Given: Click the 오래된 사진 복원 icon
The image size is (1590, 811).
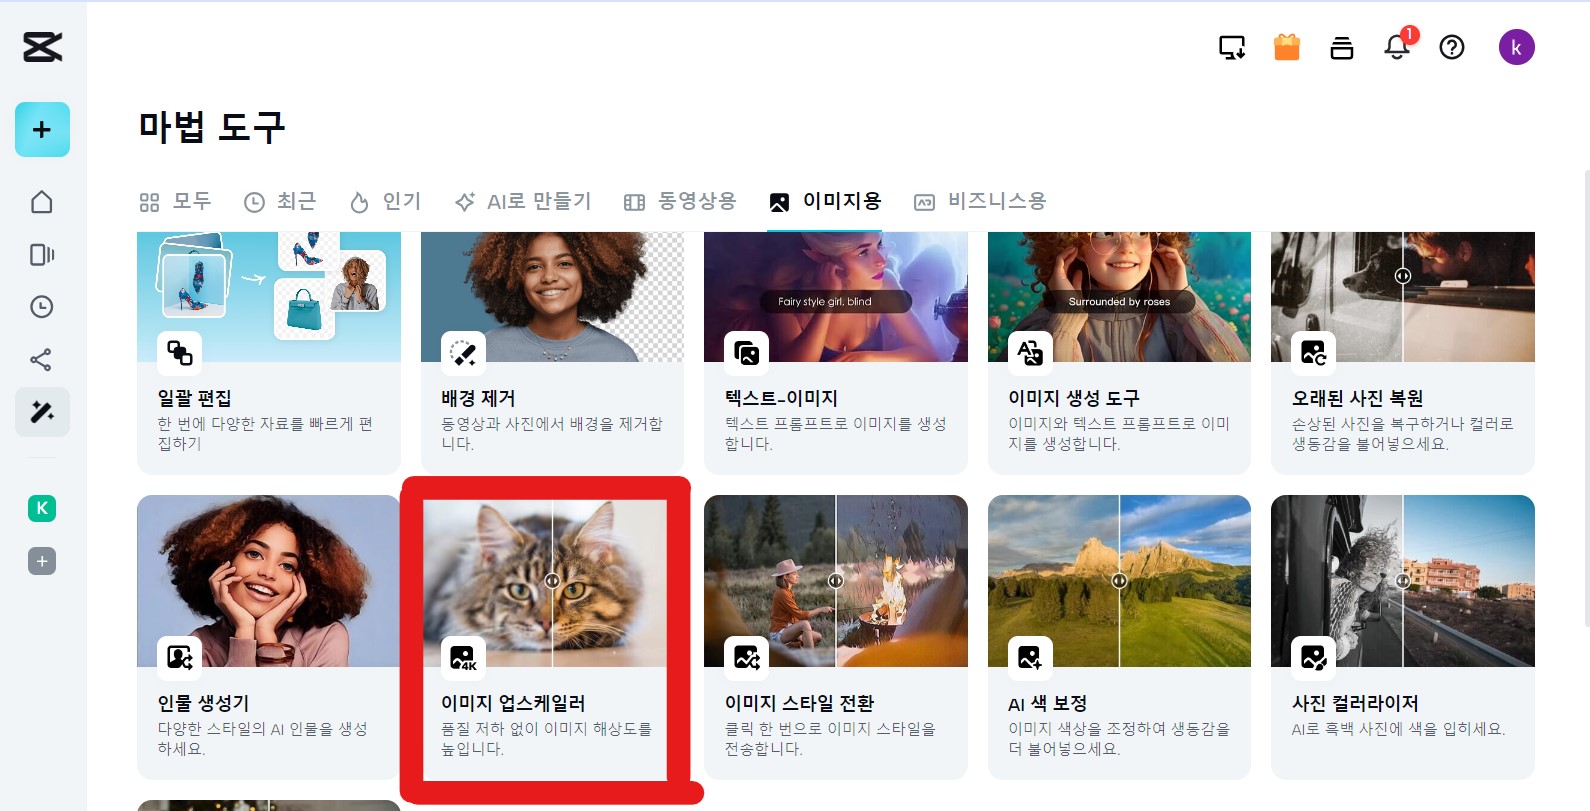Looking at the screenshot, I should click(x=1313, y=352).
